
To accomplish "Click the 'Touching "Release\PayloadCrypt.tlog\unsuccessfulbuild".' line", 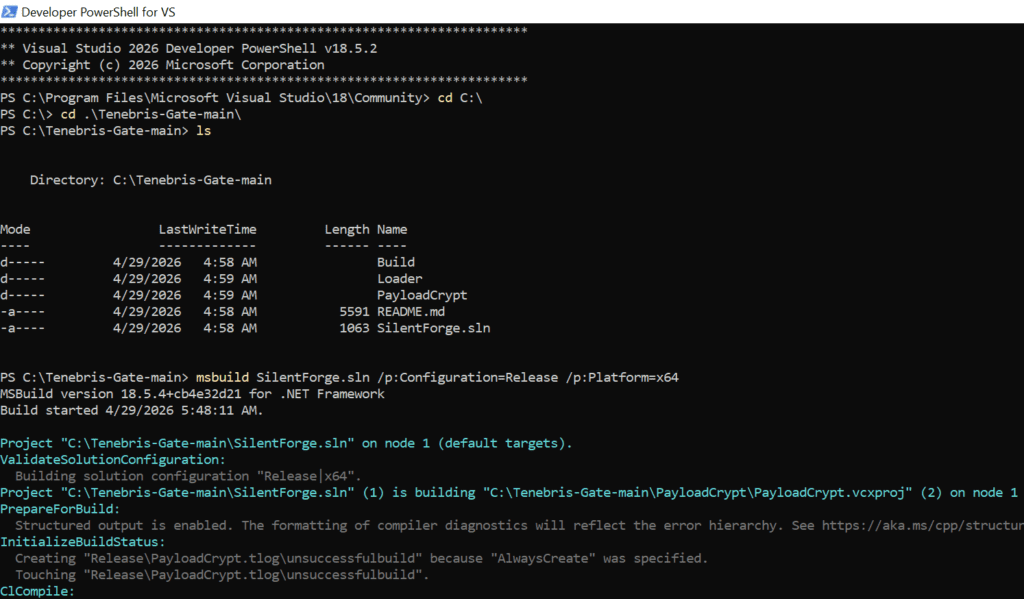I will pos(222,575).
